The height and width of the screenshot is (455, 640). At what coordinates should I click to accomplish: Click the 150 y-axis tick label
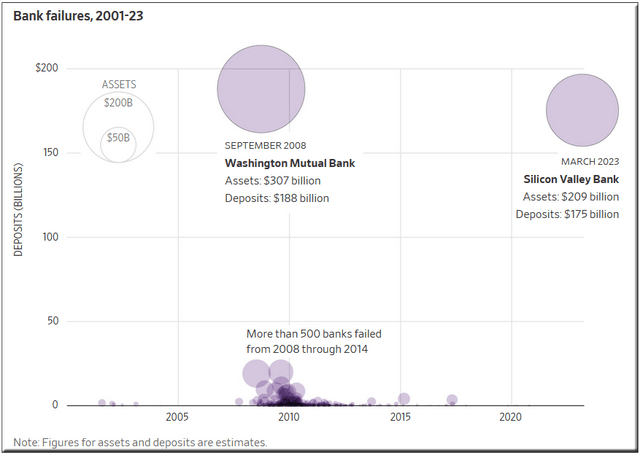click(x=51, y=152)
